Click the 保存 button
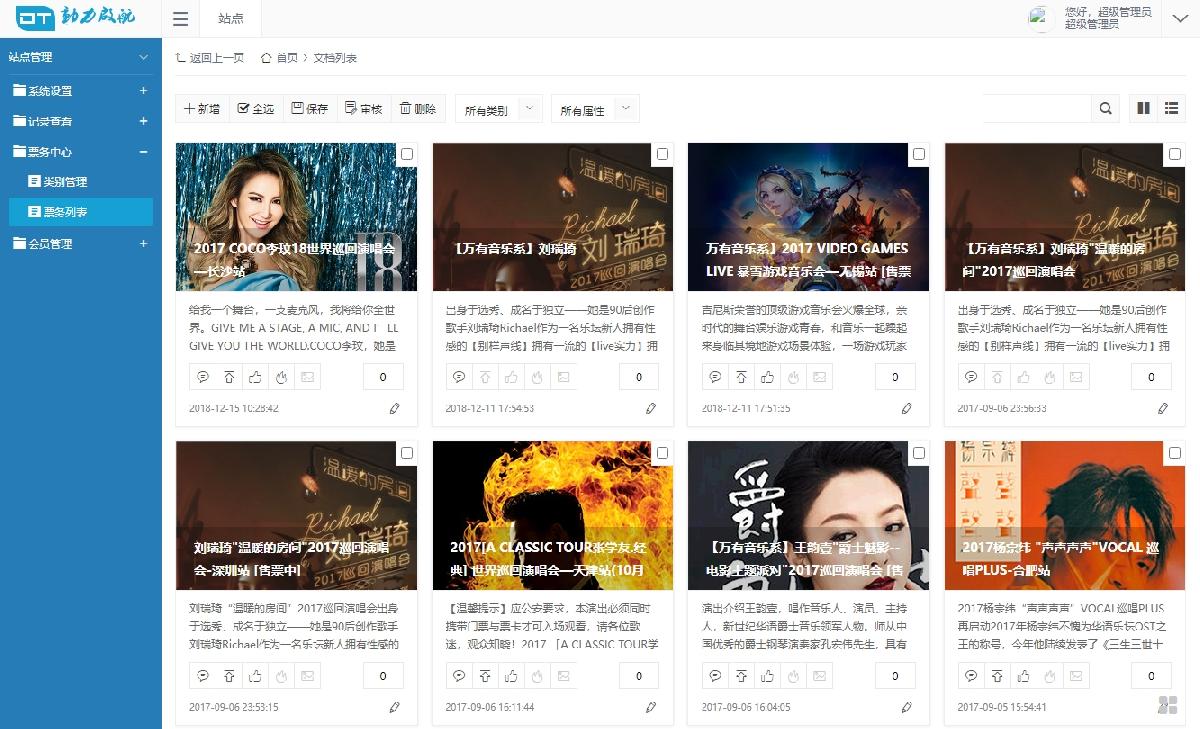Viewport: 1200px width, 729px height. pos(310,108)
